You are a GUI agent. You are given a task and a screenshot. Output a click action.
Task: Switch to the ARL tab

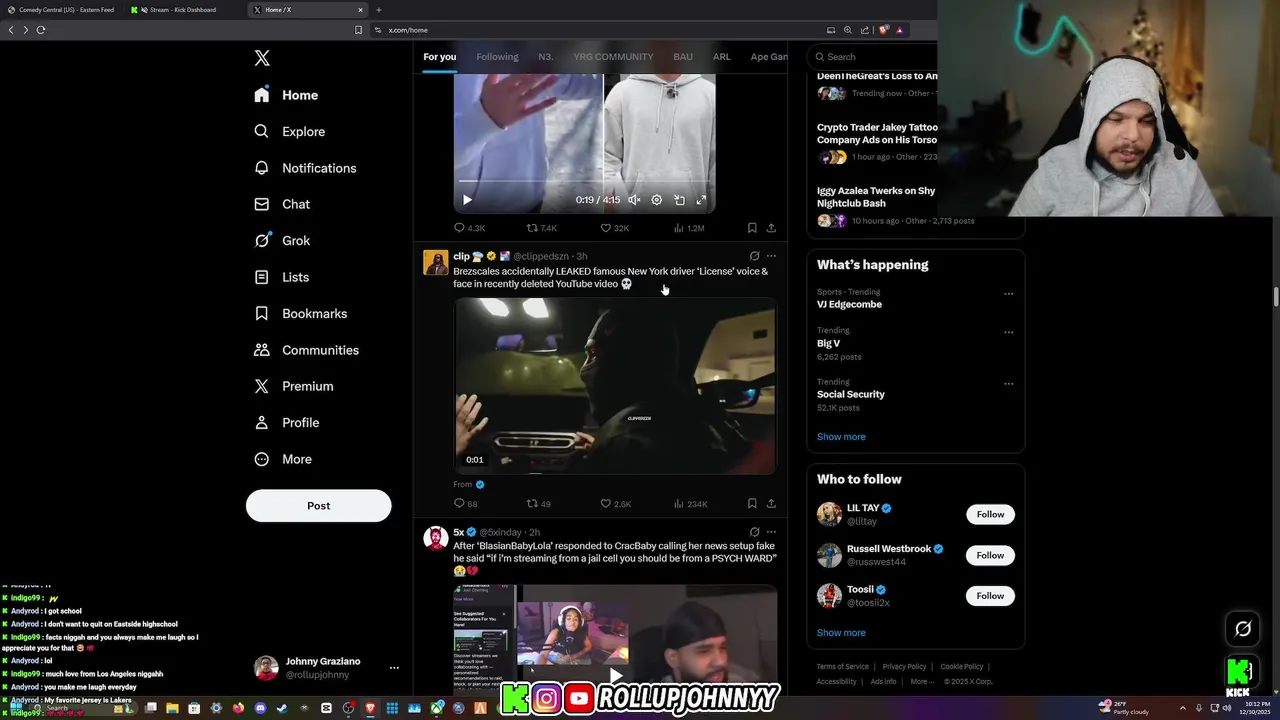coord(722,57)
